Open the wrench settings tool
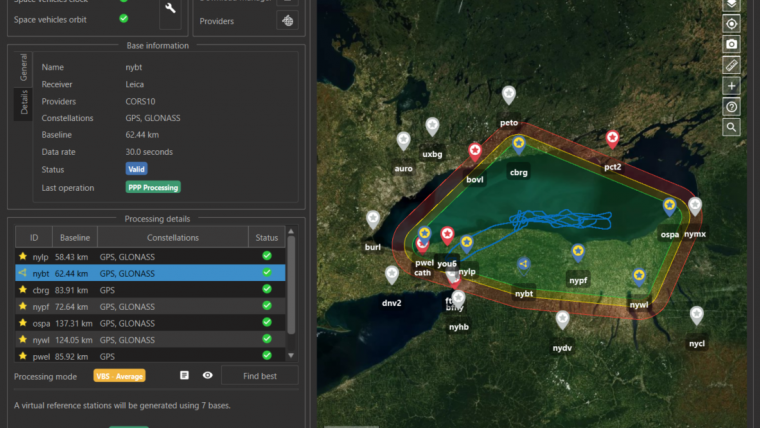This screenshot has width=760, height=428. click(x=170, y=8)
